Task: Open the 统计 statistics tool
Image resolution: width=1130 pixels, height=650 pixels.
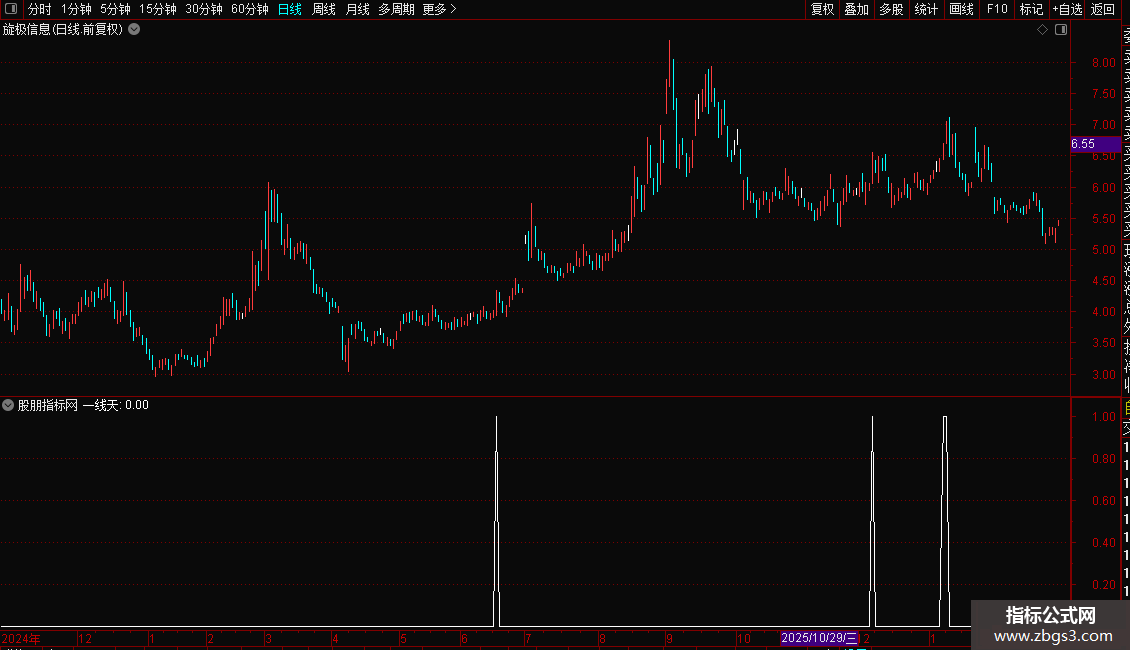Action: click(x=926, y=9)
